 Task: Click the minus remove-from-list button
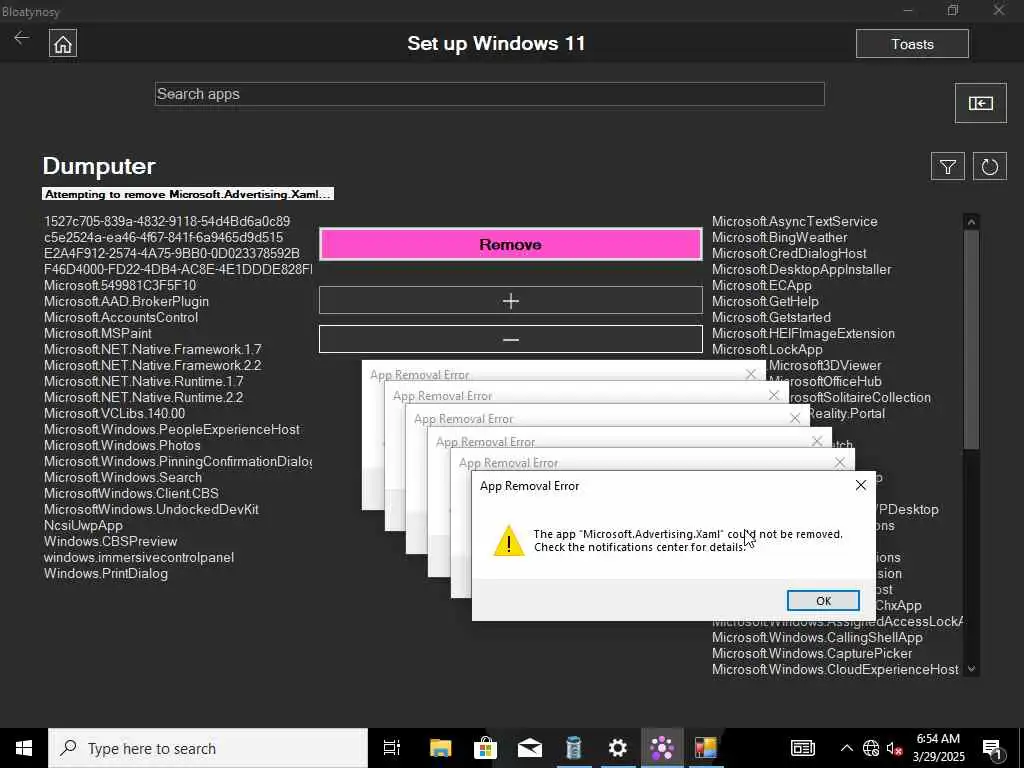[x=511, y=340]
